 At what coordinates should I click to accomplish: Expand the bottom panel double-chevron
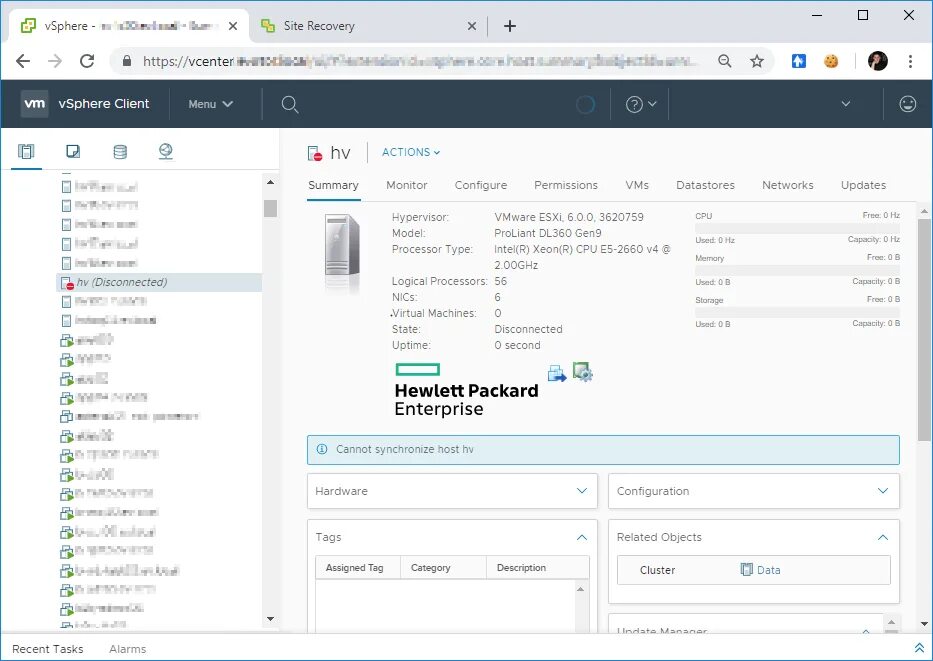coord(919,648)
